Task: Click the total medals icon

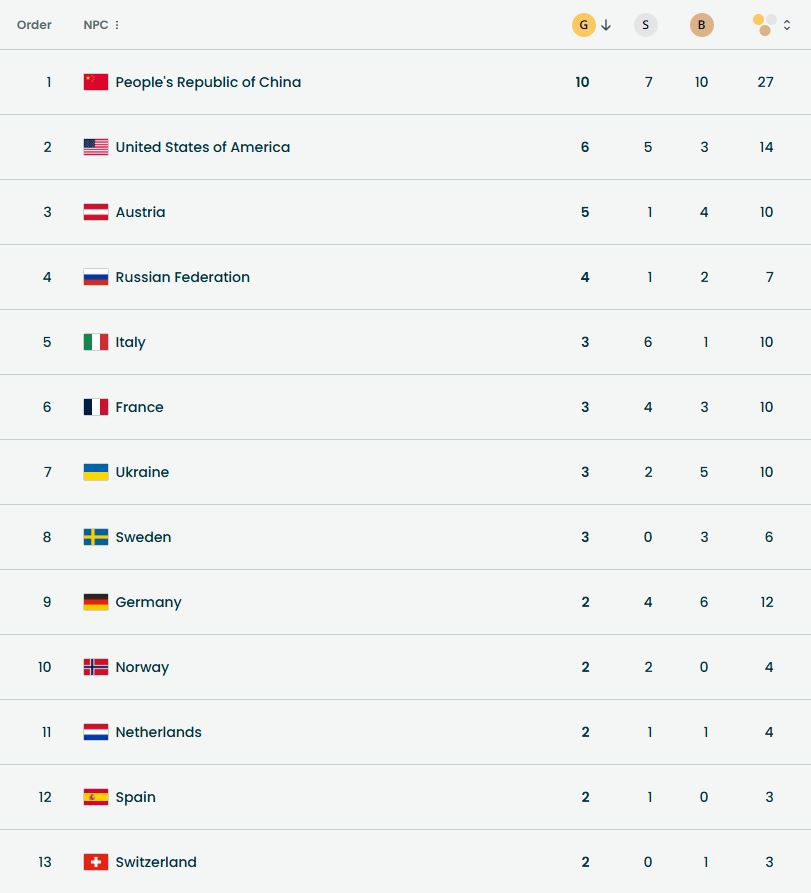Action: (764, 25)
